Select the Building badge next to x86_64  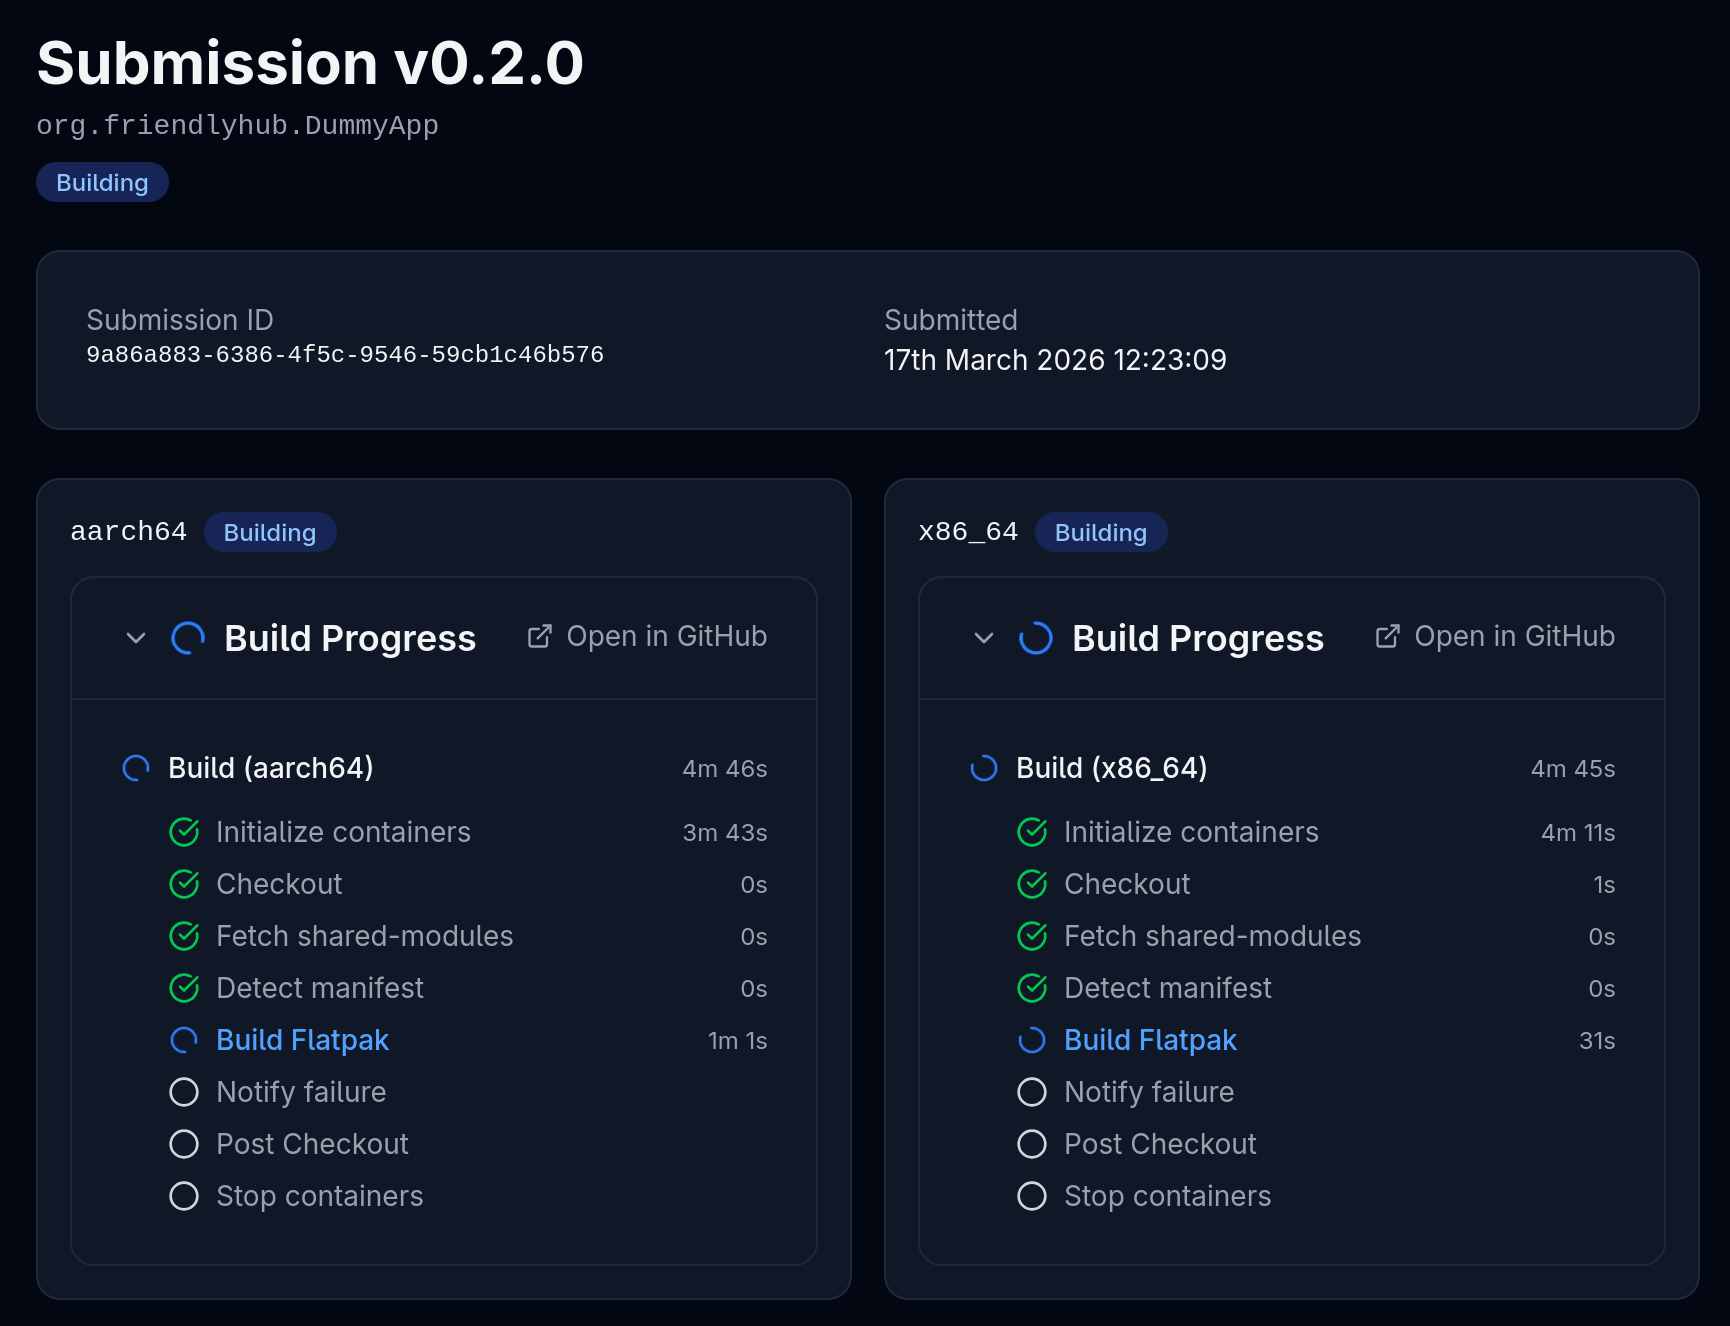(1100, 532)
